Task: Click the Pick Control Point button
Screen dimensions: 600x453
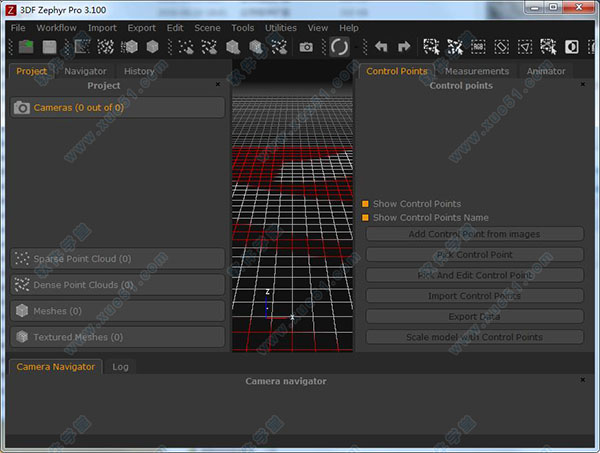Action: [x=474, y=255]
